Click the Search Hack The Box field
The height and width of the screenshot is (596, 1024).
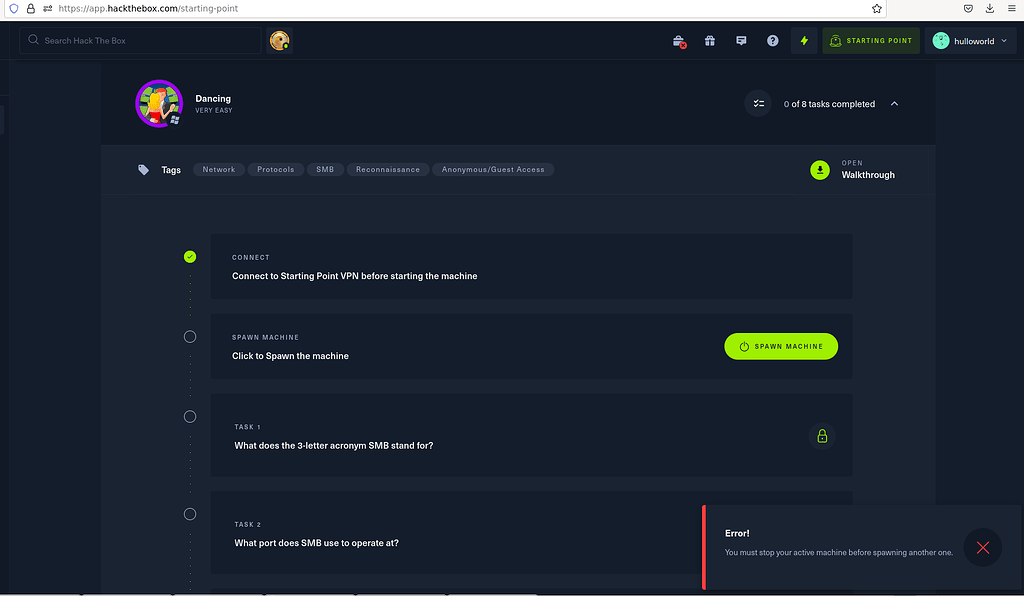pyautogui.click(x=140, y=40)
